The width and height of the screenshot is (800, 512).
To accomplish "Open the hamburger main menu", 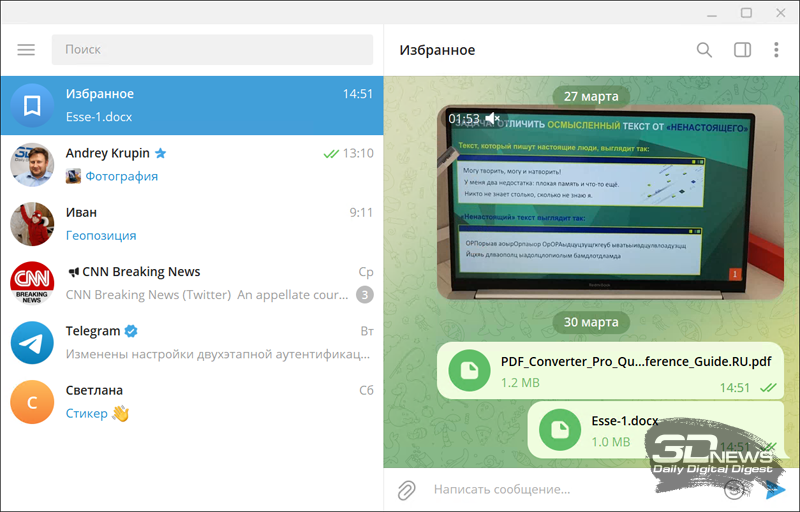I will [x=26, y=50].
